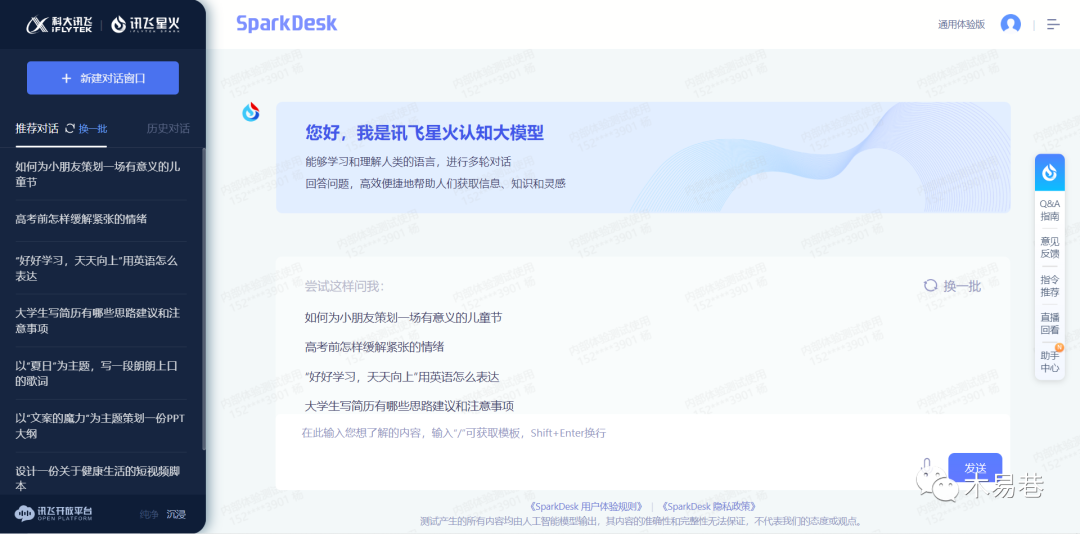This screenshot has width=1080, height=534.
Task: Switch to 推荐对话 tab
Action: coord(37,129)
